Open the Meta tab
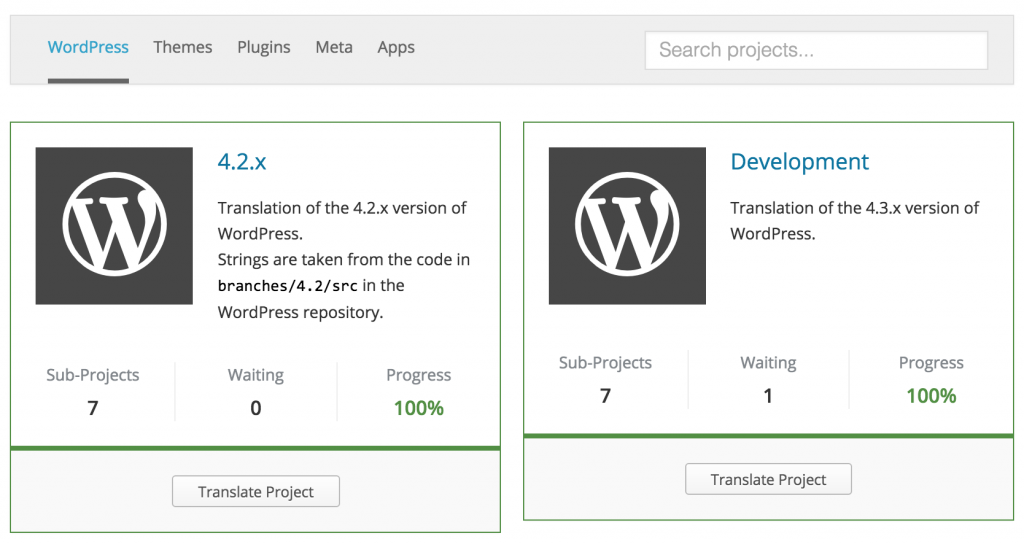The image size is (1024, 544). [x=334, y=47]
